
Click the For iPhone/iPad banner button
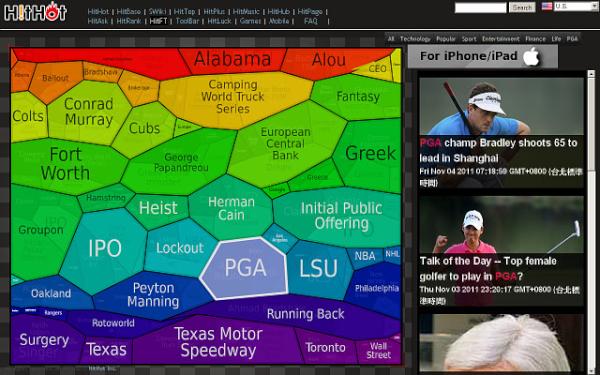point(483,56)
